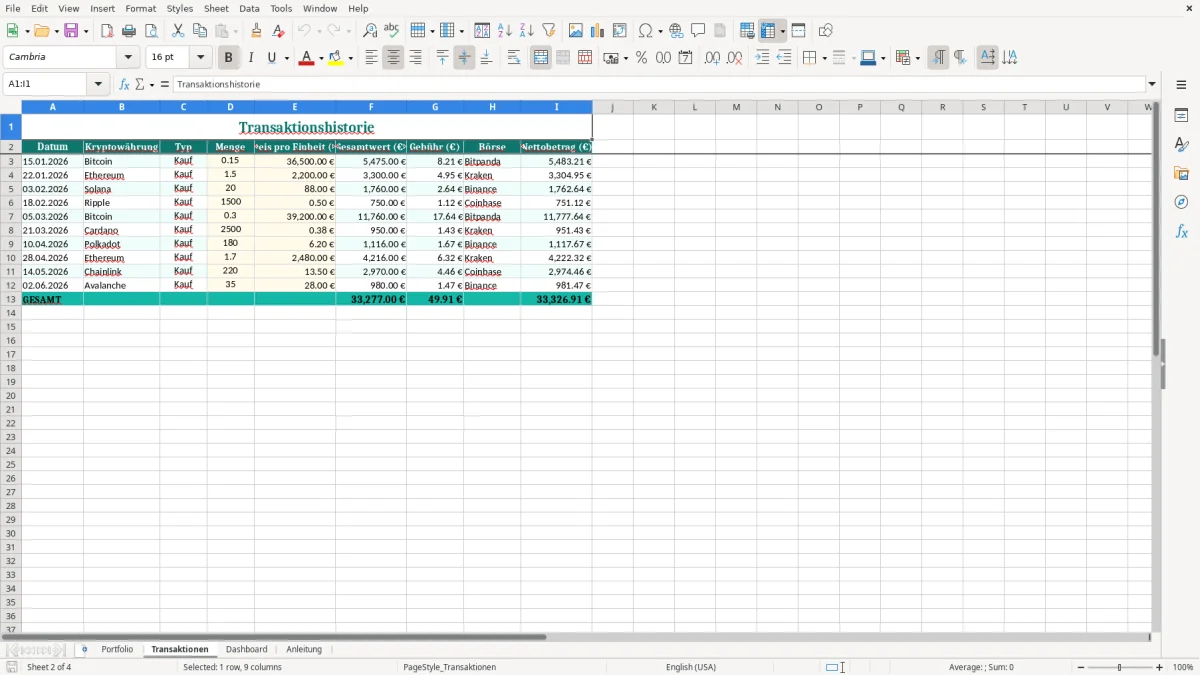Toggle Center Vertically alignment
Image resolution: width=1200 pixels, height=675 pixels.
(x=464, y=58)
